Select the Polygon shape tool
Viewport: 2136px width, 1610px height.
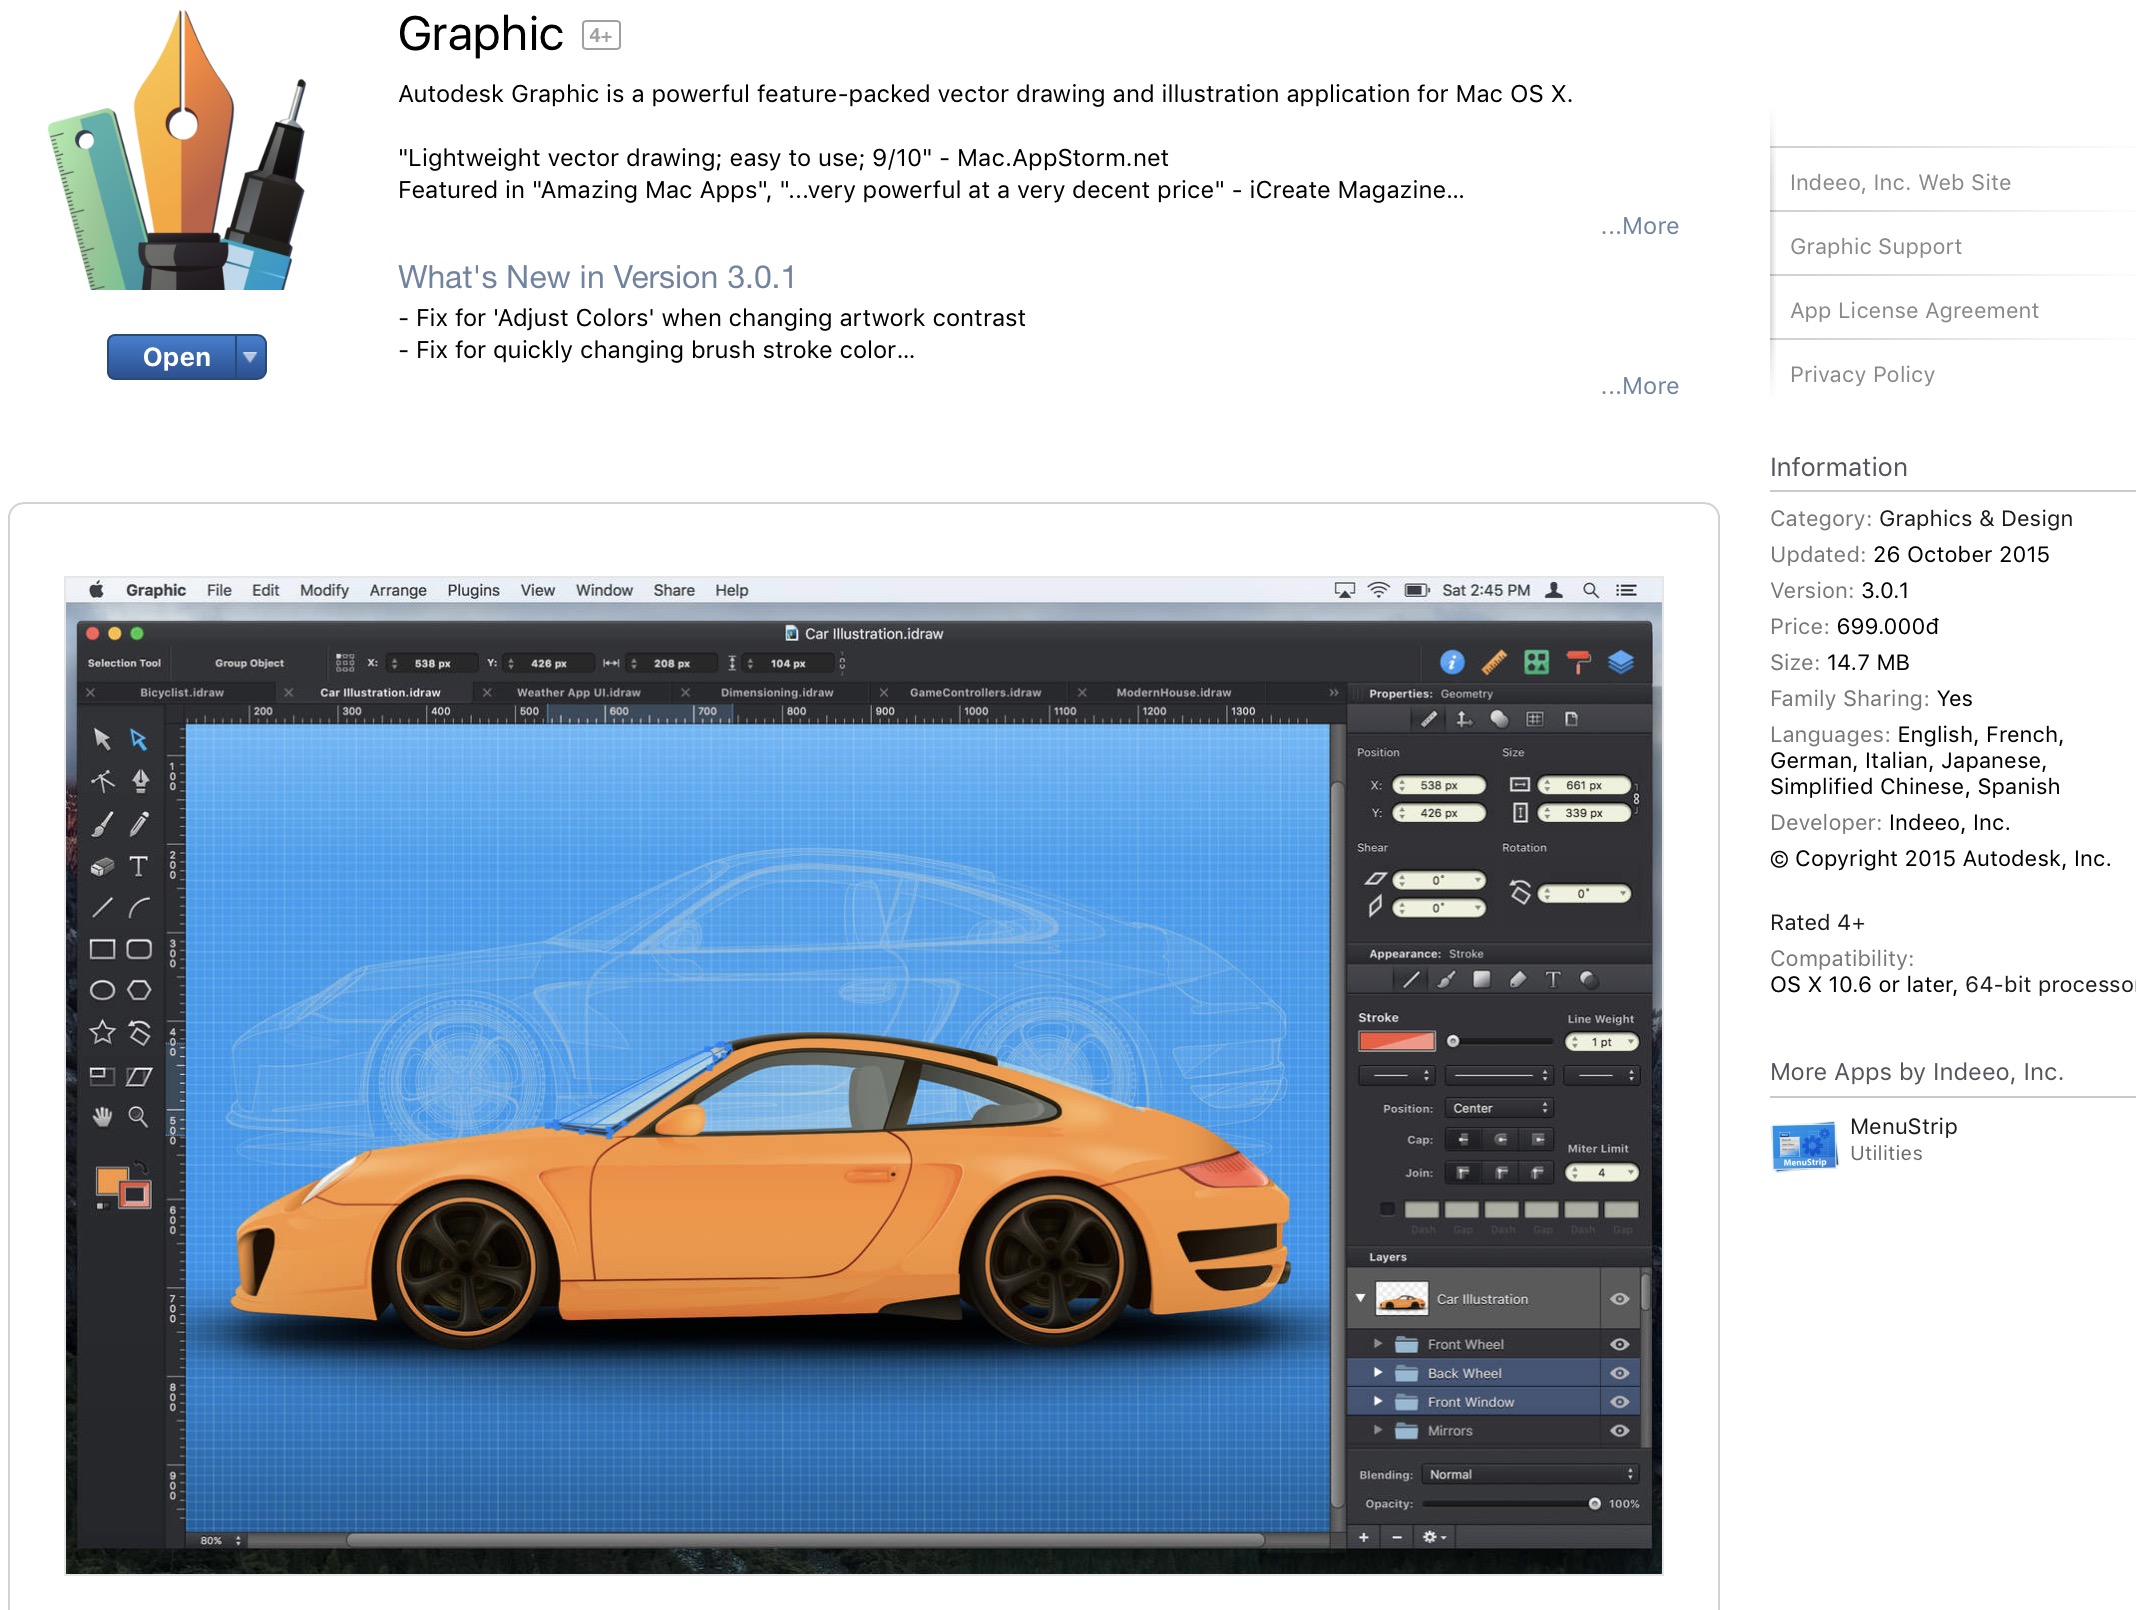139,990
